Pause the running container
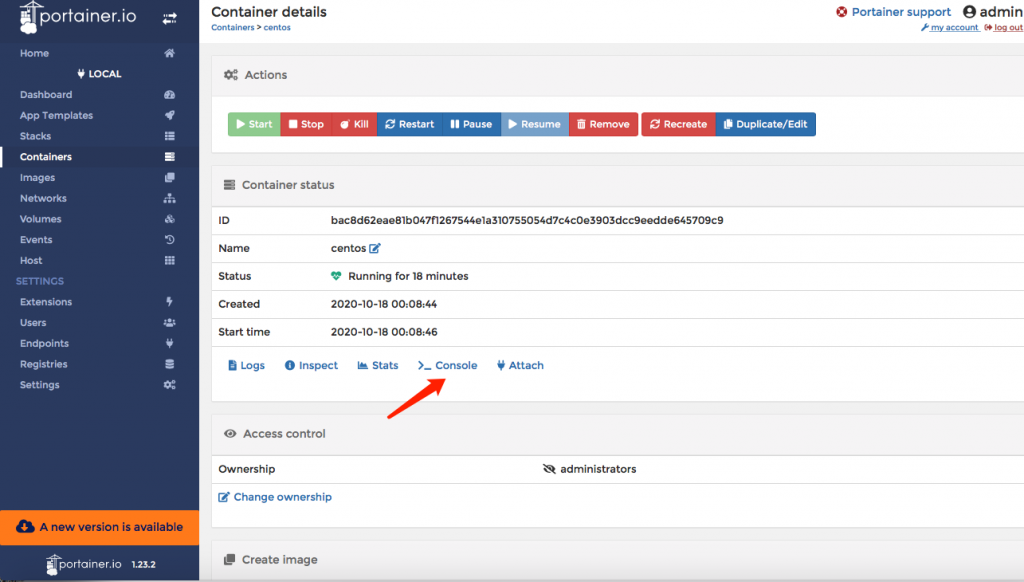This screenshot has height=582, width=1024. coord(471,124)
